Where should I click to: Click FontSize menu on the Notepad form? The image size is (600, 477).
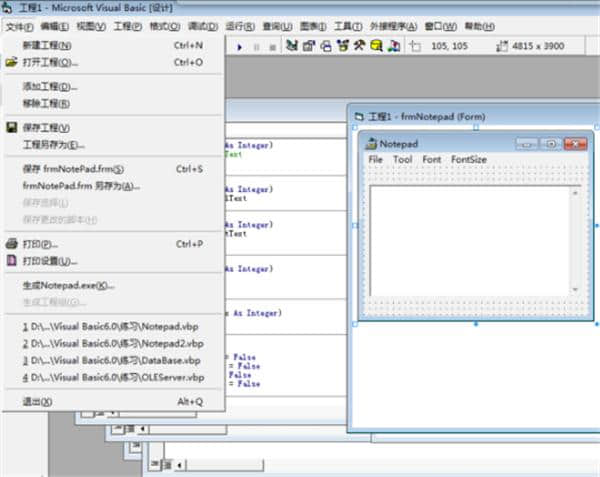(468, 160)
